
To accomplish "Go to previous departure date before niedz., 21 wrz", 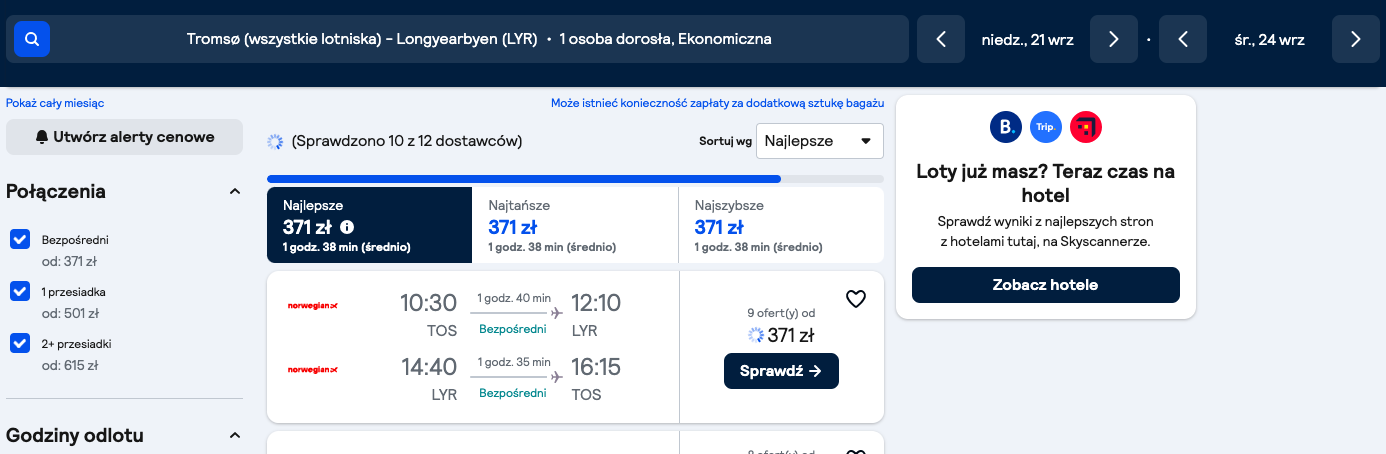I will [x=941, y=39].
